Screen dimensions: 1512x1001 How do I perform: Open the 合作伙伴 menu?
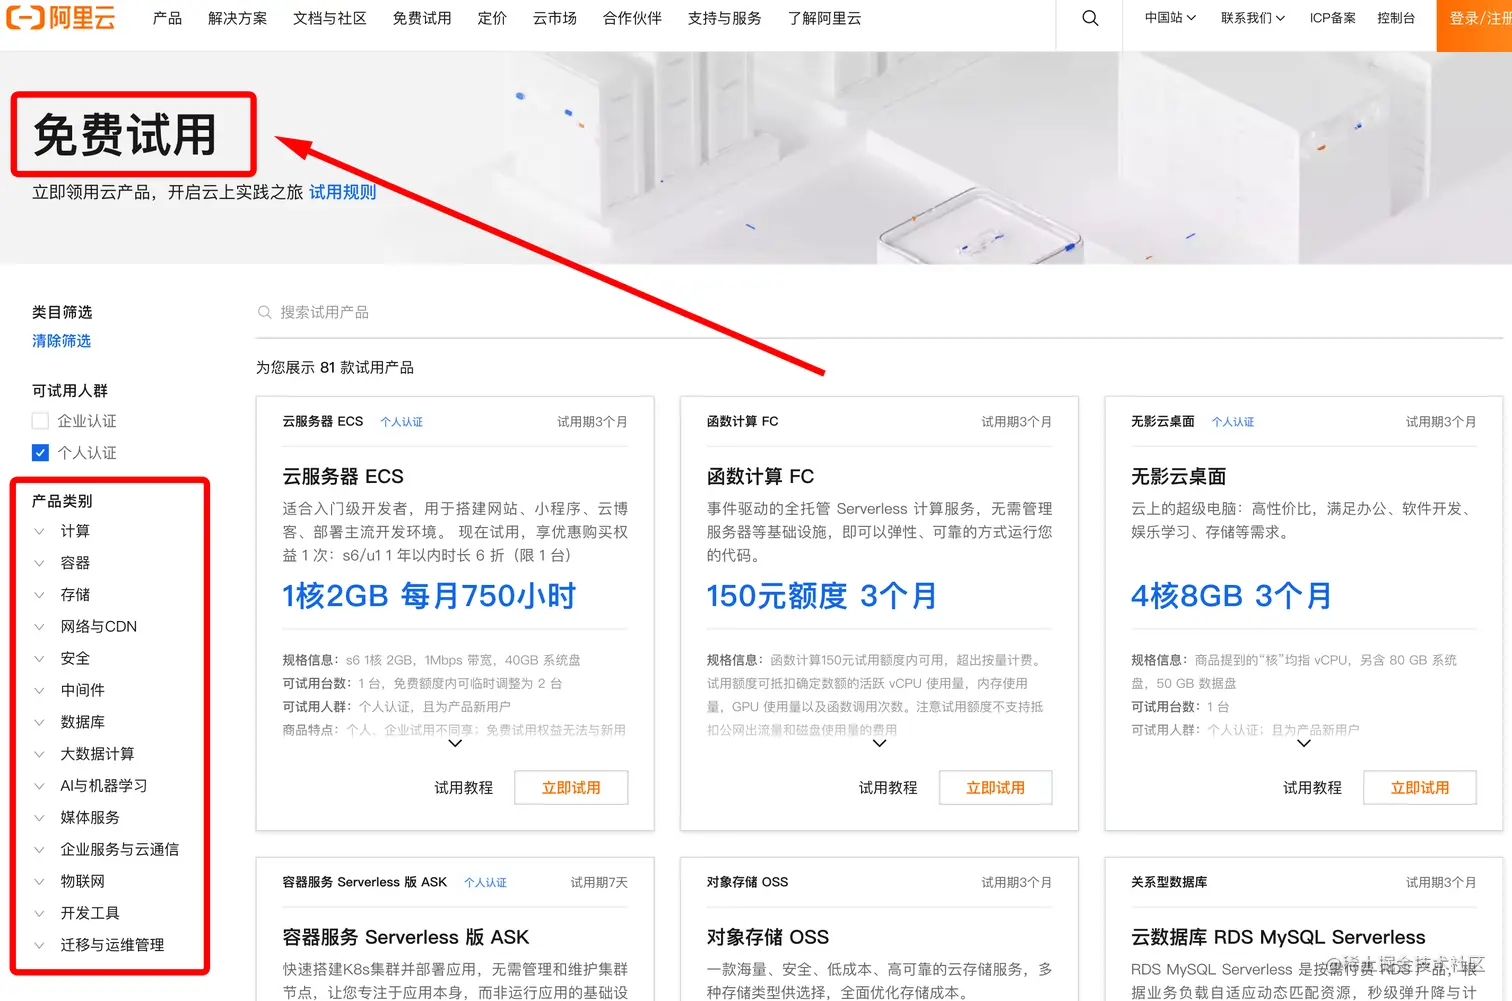coord(632,18)
